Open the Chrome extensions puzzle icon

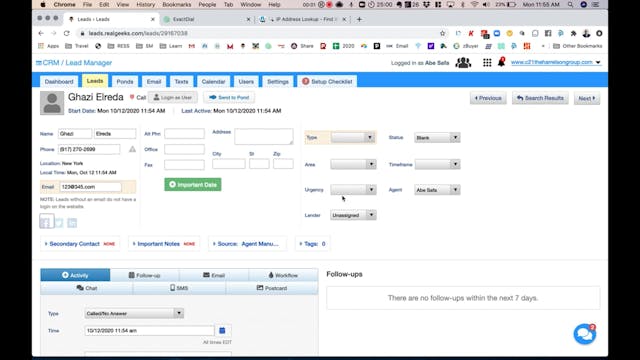tap(573, 33)
